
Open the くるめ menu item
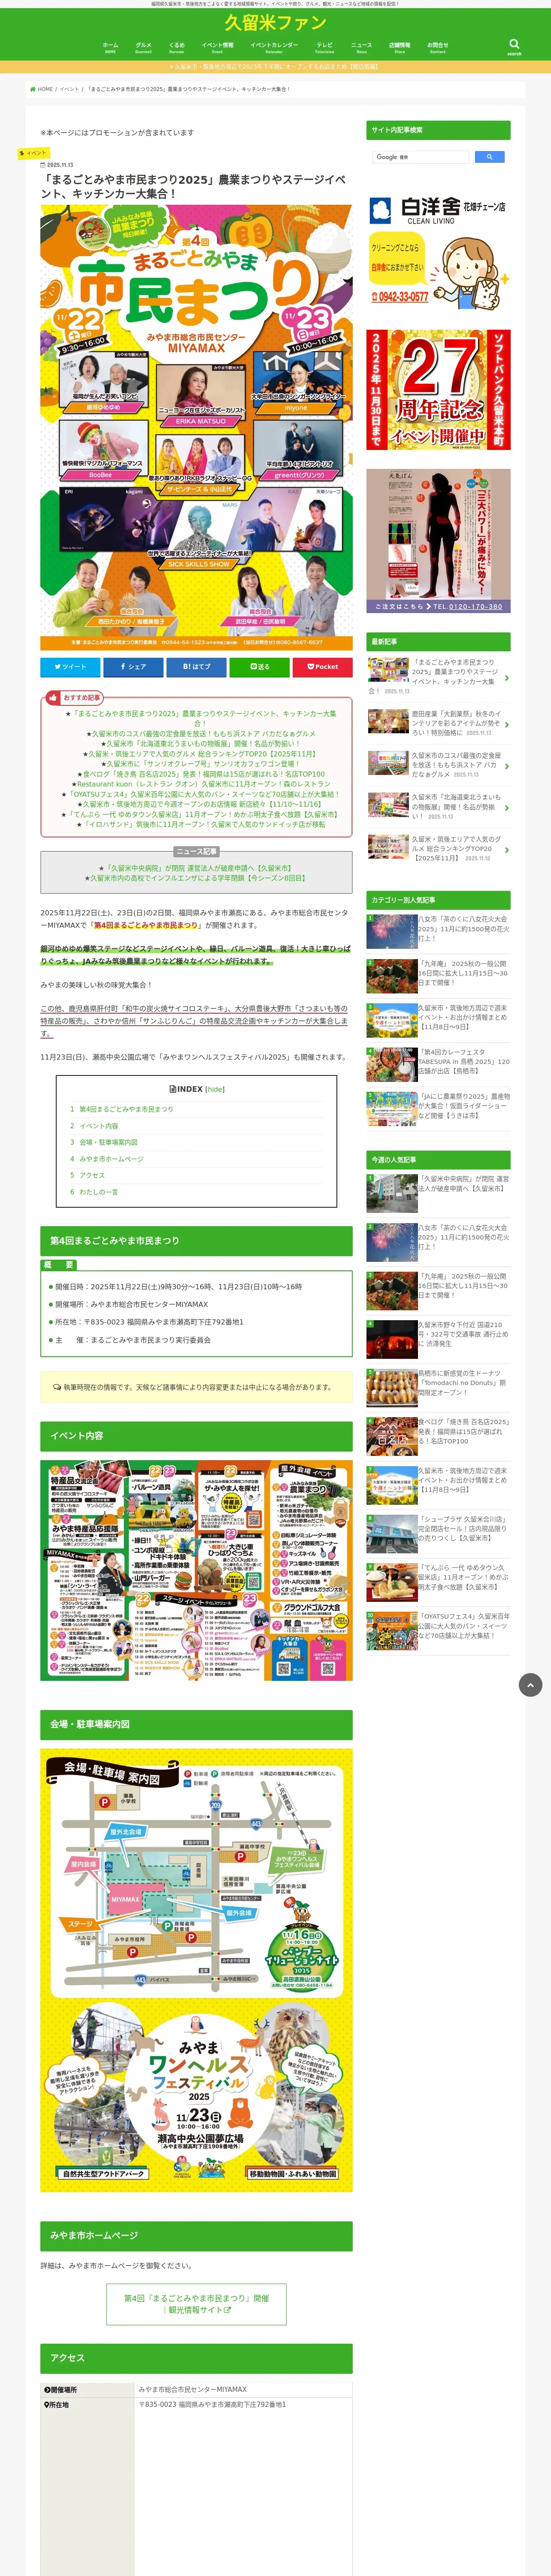(177, 47)
